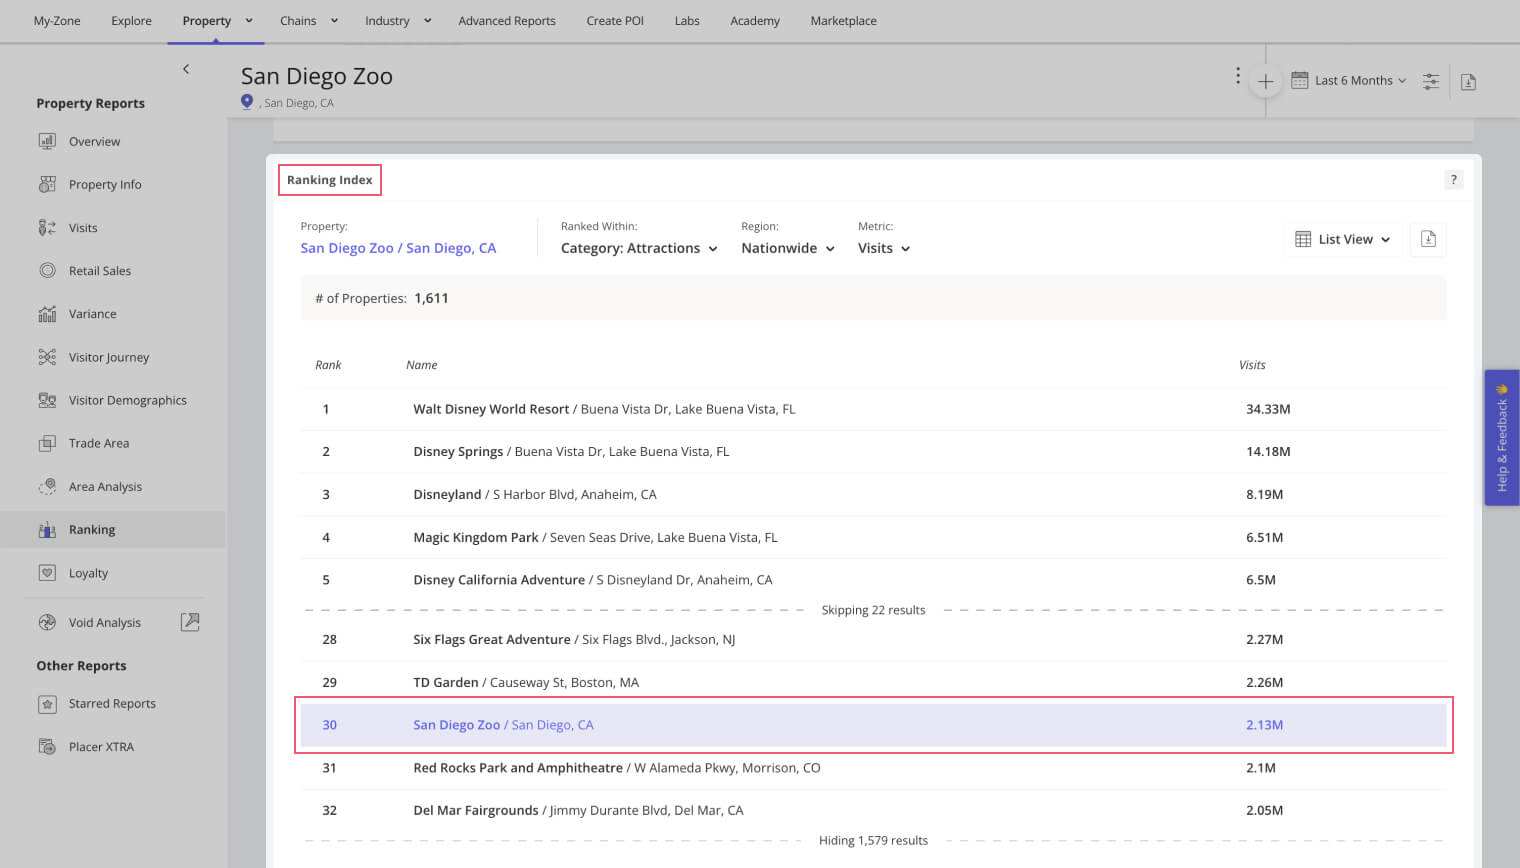
Task: Download the Ranking Index table
Action: [x=1428, y=239]
